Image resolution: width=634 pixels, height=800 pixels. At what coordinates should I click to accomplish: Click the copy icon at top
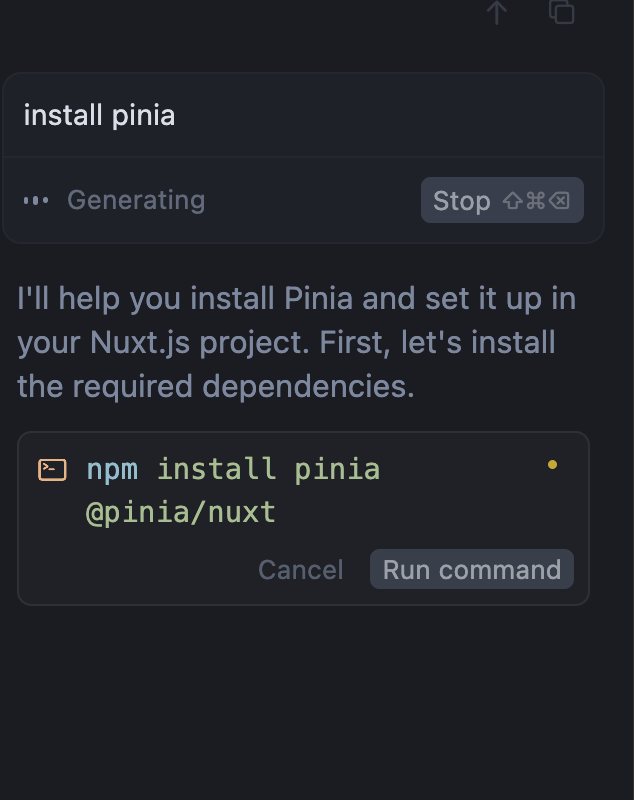tap(562, 12)
